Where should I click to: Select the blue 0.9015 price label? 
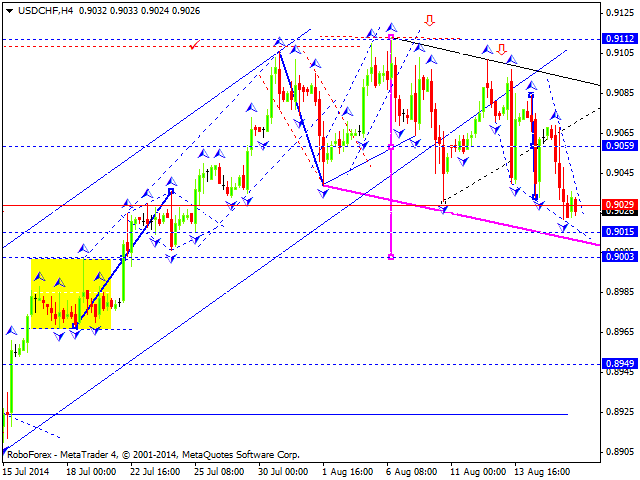(x=620, y=232)
